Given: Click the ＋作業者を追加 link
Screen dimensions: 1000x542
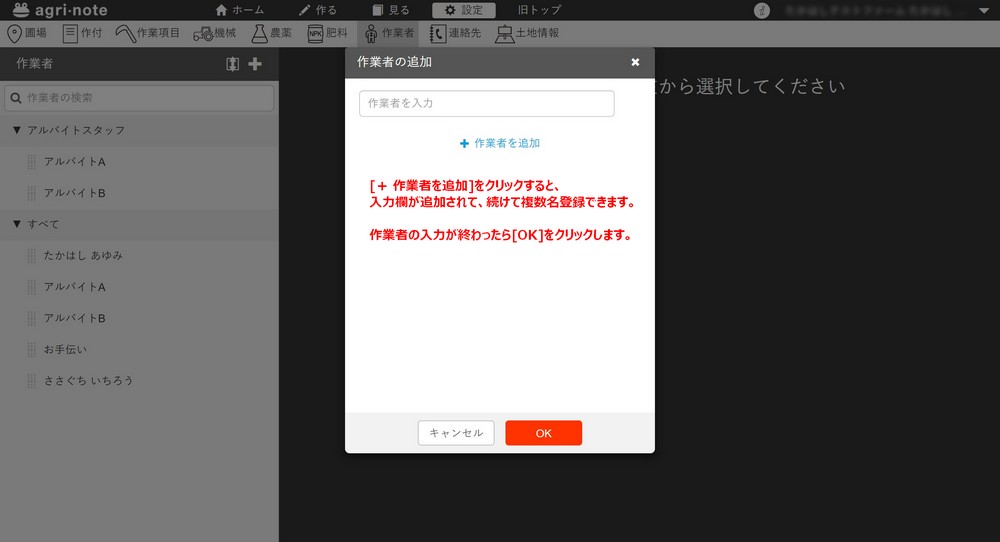Looking at the screenshot, I should [x=500, y=143].
